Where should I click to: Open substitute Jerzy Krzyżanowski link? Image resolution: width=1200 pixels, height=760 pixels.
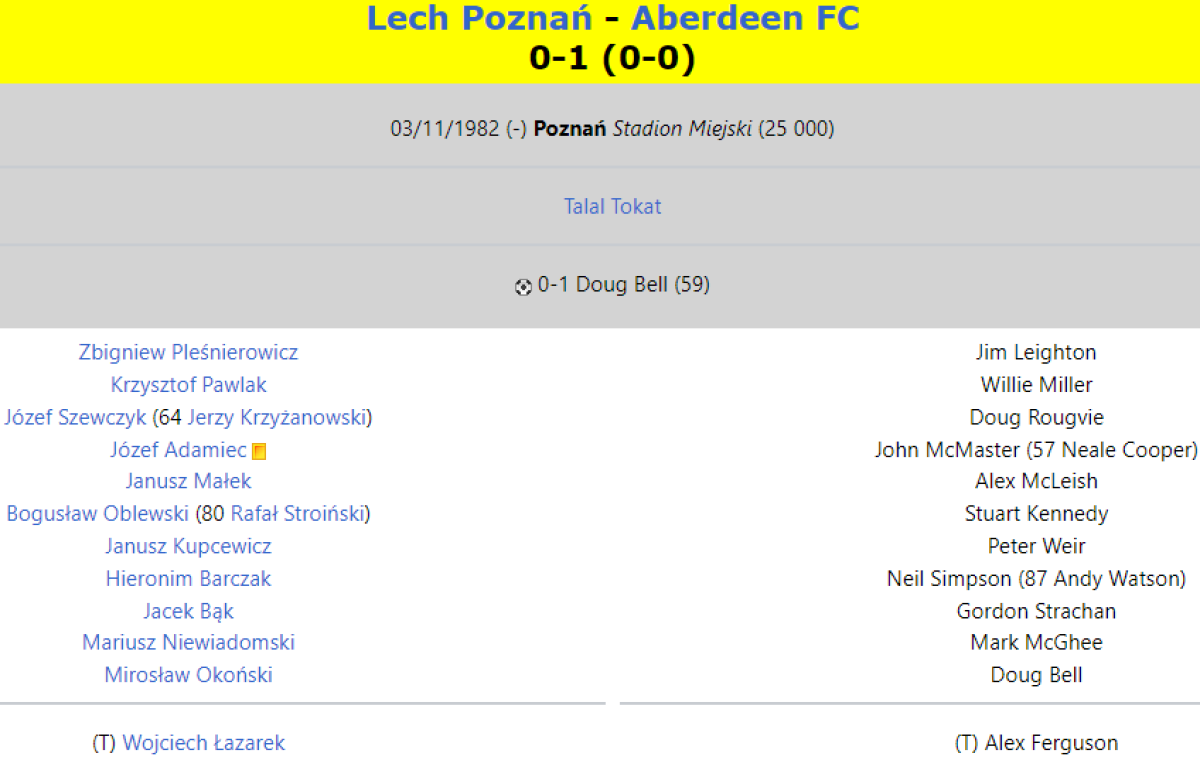point(276,418)
